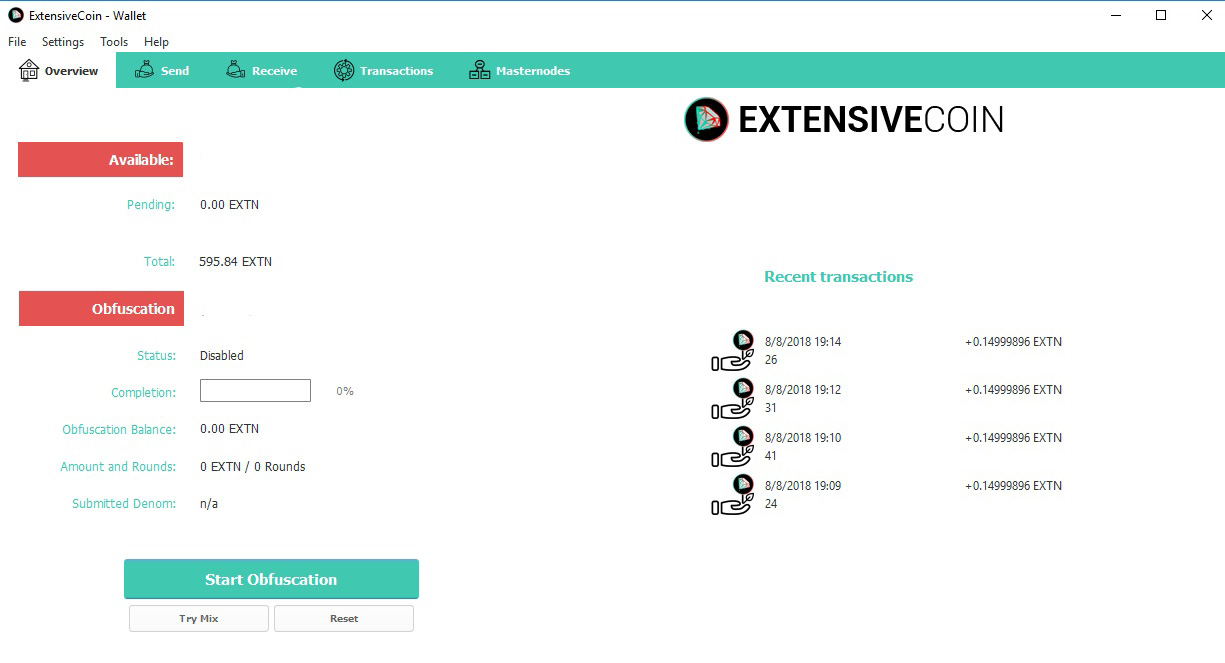Click the Pending label
The width and height of the screenshot is (1225, 663).
pyautogui.click(x=151, y=205)
